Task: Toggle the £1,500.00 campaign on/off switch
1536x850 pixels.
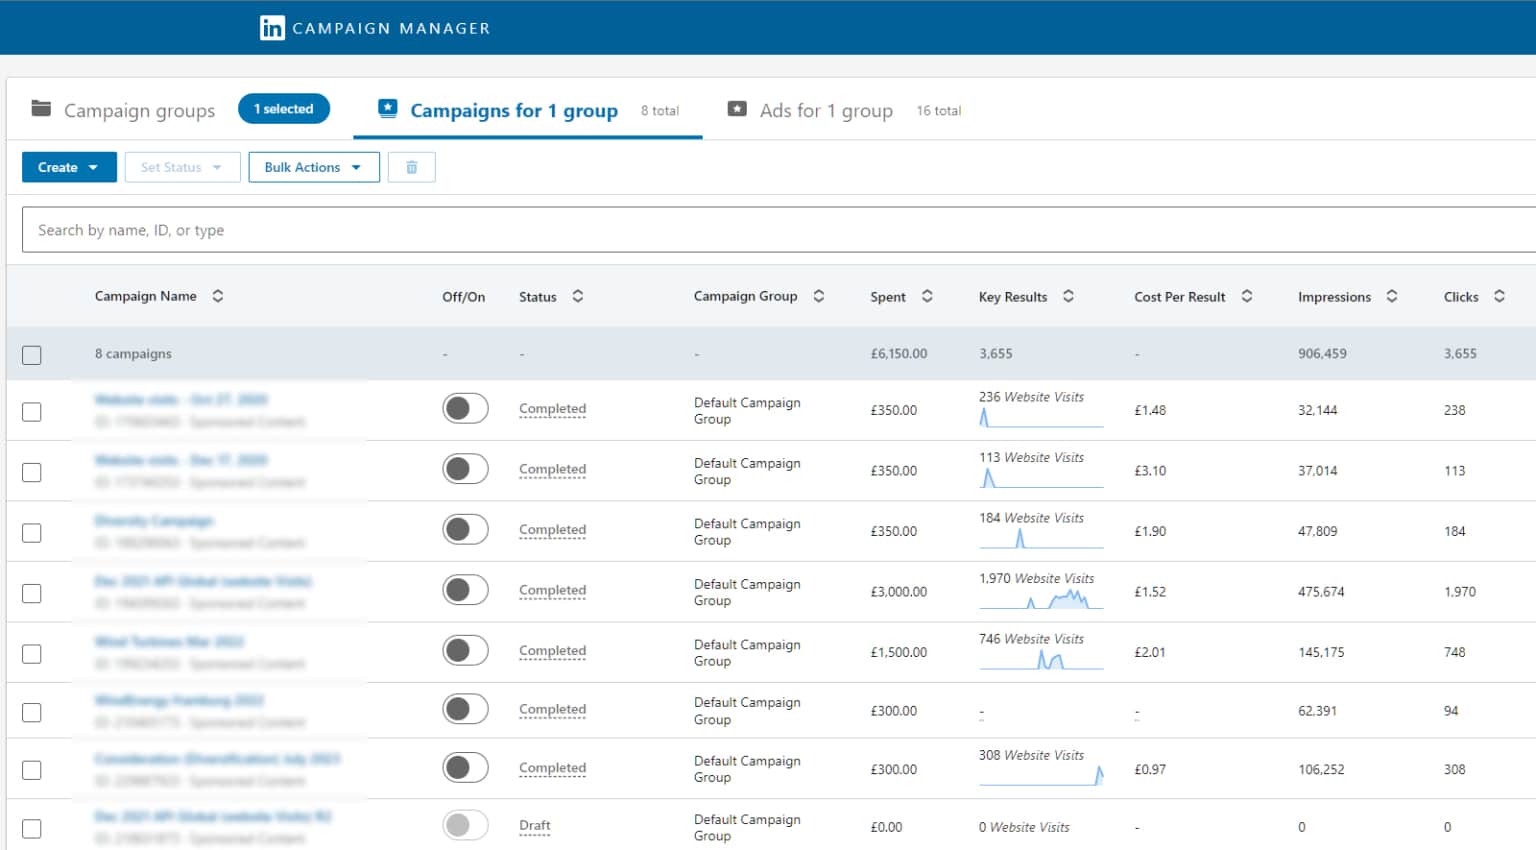Action: 465,651
